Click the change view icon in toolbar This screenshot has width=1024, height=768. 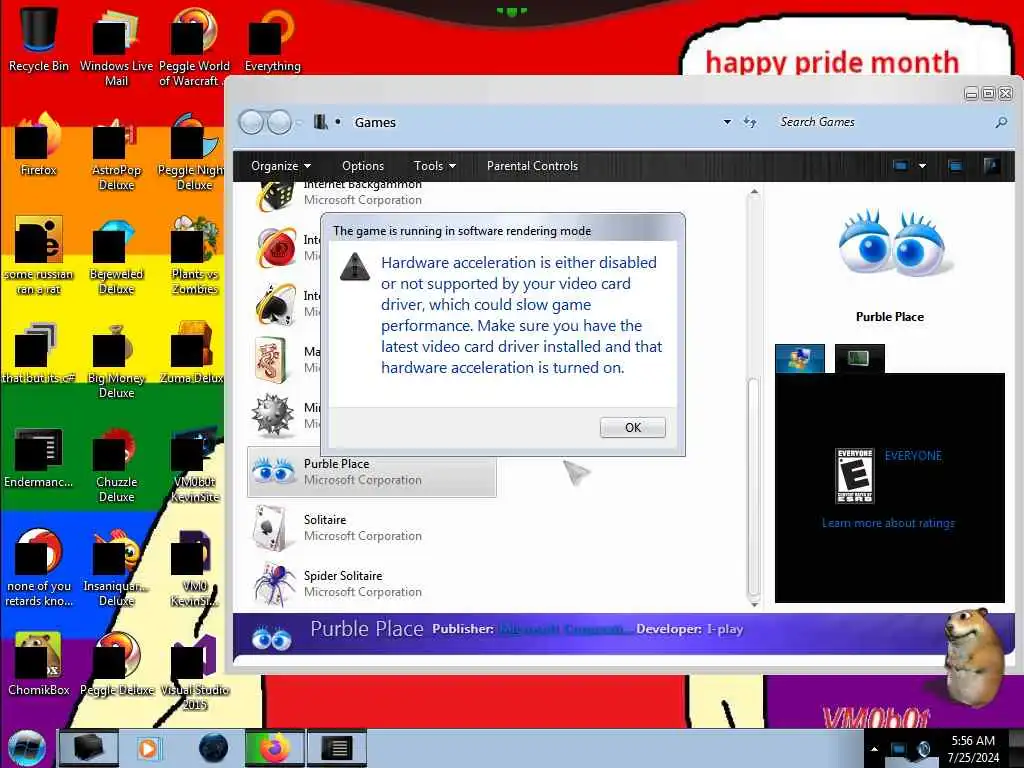tap(900, 166)
